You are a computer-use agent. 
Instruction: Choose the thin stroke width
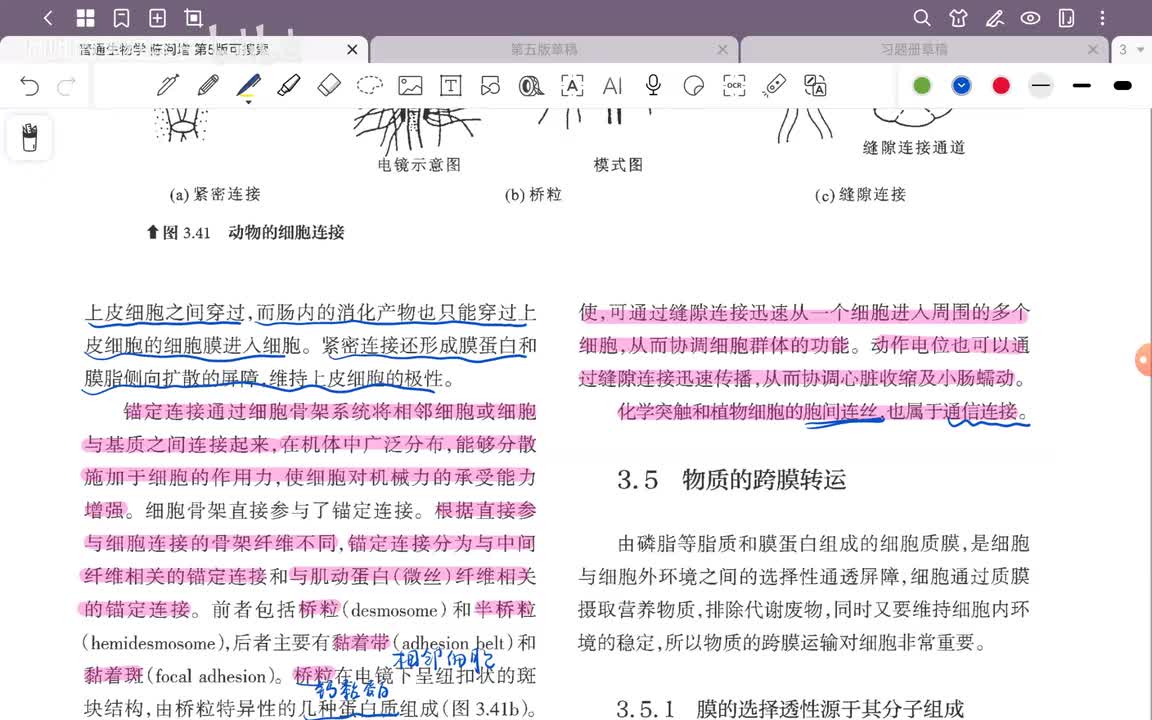pyautogui.click(x=1040, y=86)
